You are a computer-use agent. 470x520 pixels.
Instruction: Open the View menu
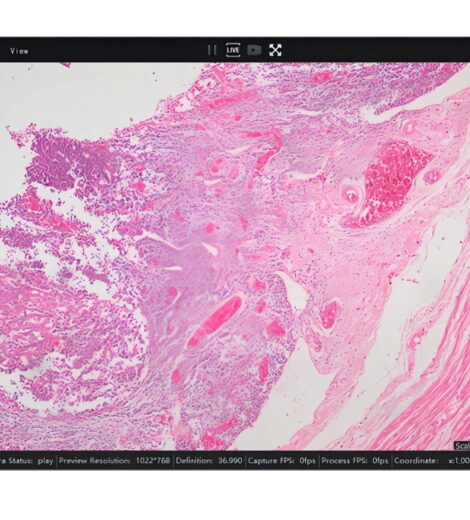pyautogui.click(x=19, y=51)
